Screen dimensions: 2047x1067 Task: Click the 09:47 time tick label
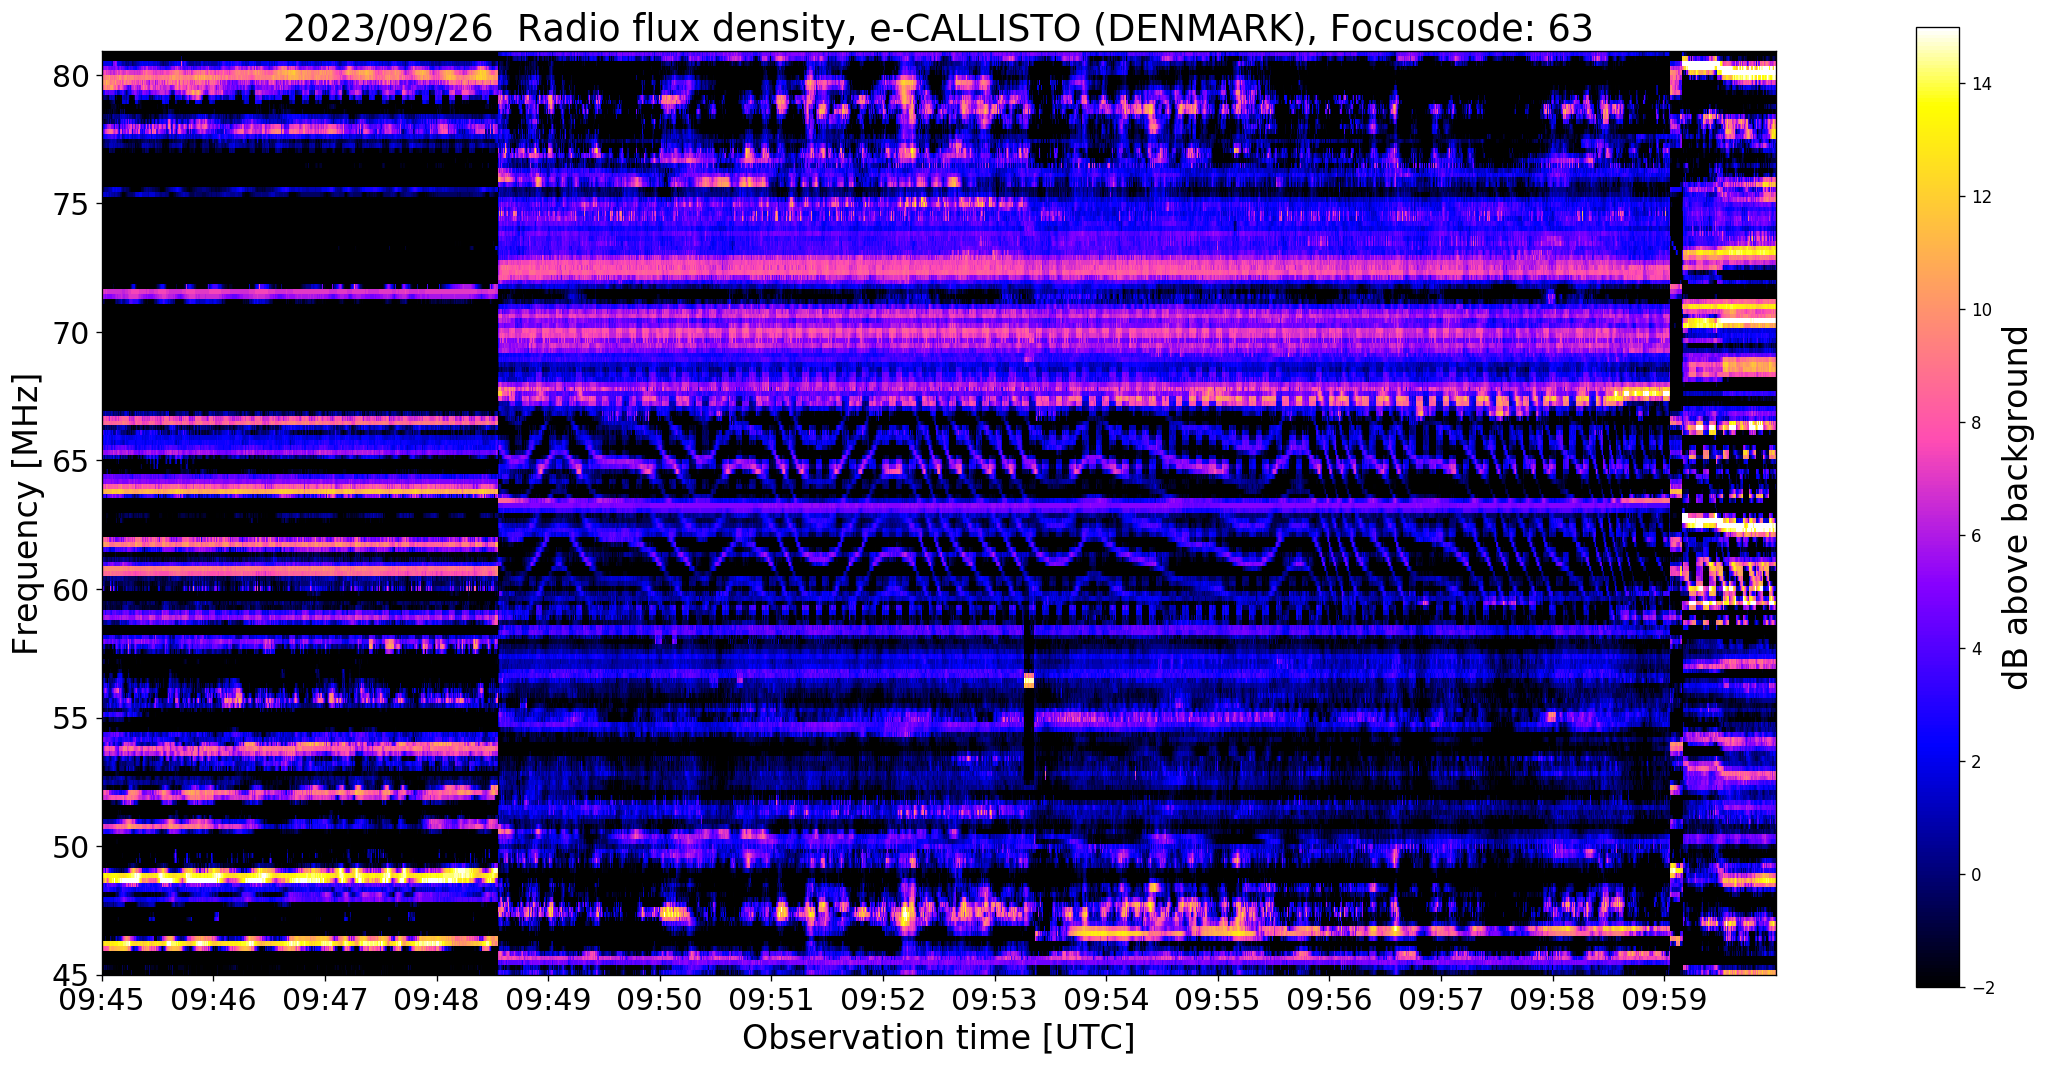pos(324,999)
